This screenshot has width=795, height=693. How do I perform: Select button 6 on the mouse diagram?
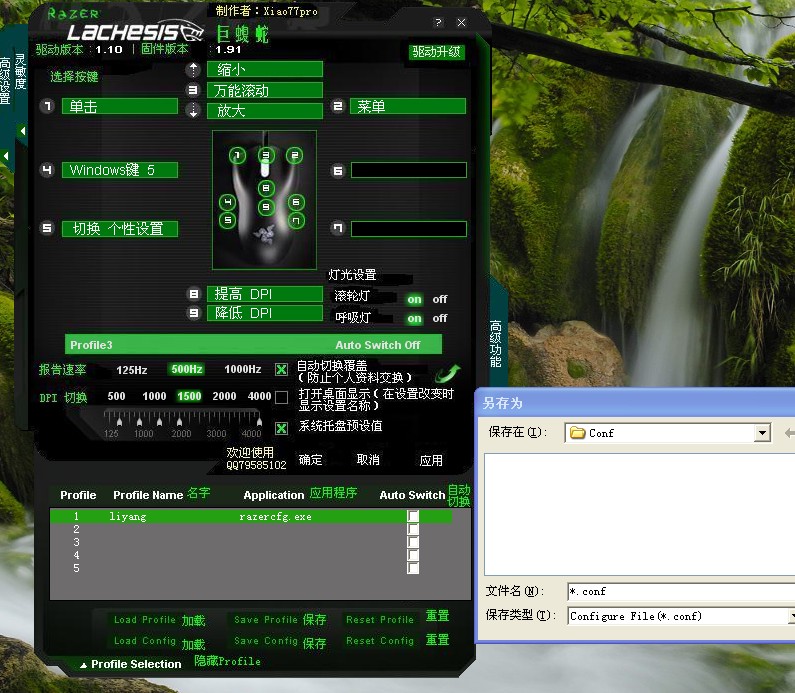click(x=296, y=202)
